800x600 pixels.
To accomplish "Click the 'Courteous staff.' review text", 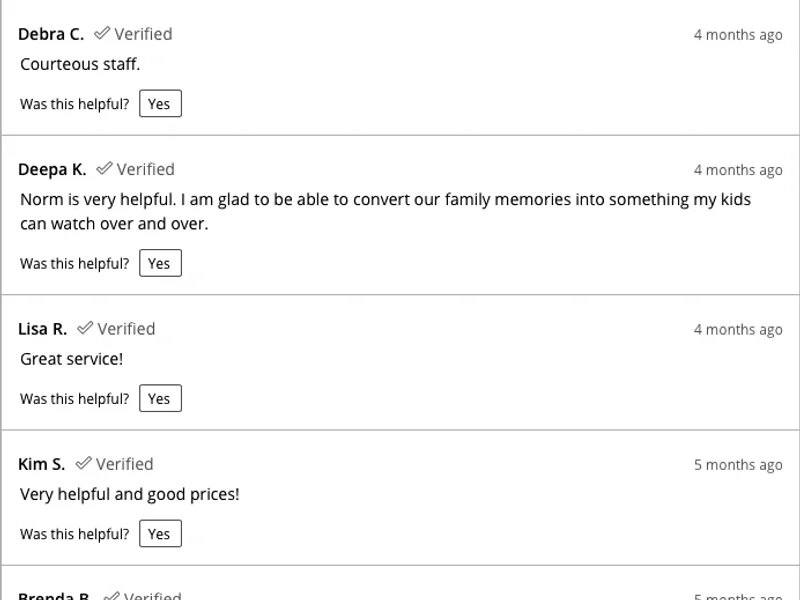I will point(80,64).
